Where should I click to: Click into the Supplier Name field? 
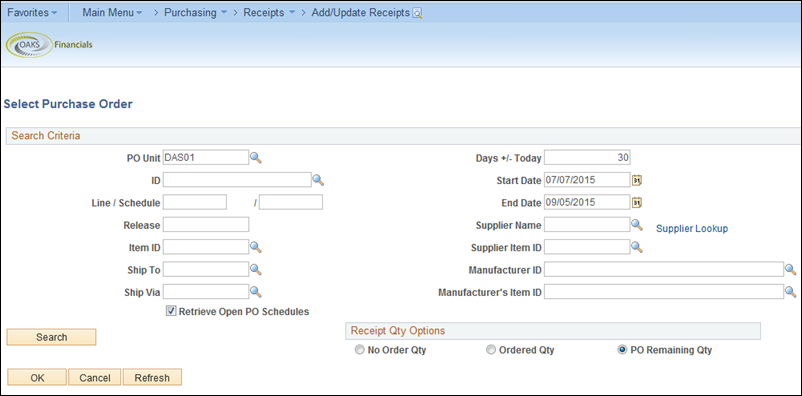587,225
